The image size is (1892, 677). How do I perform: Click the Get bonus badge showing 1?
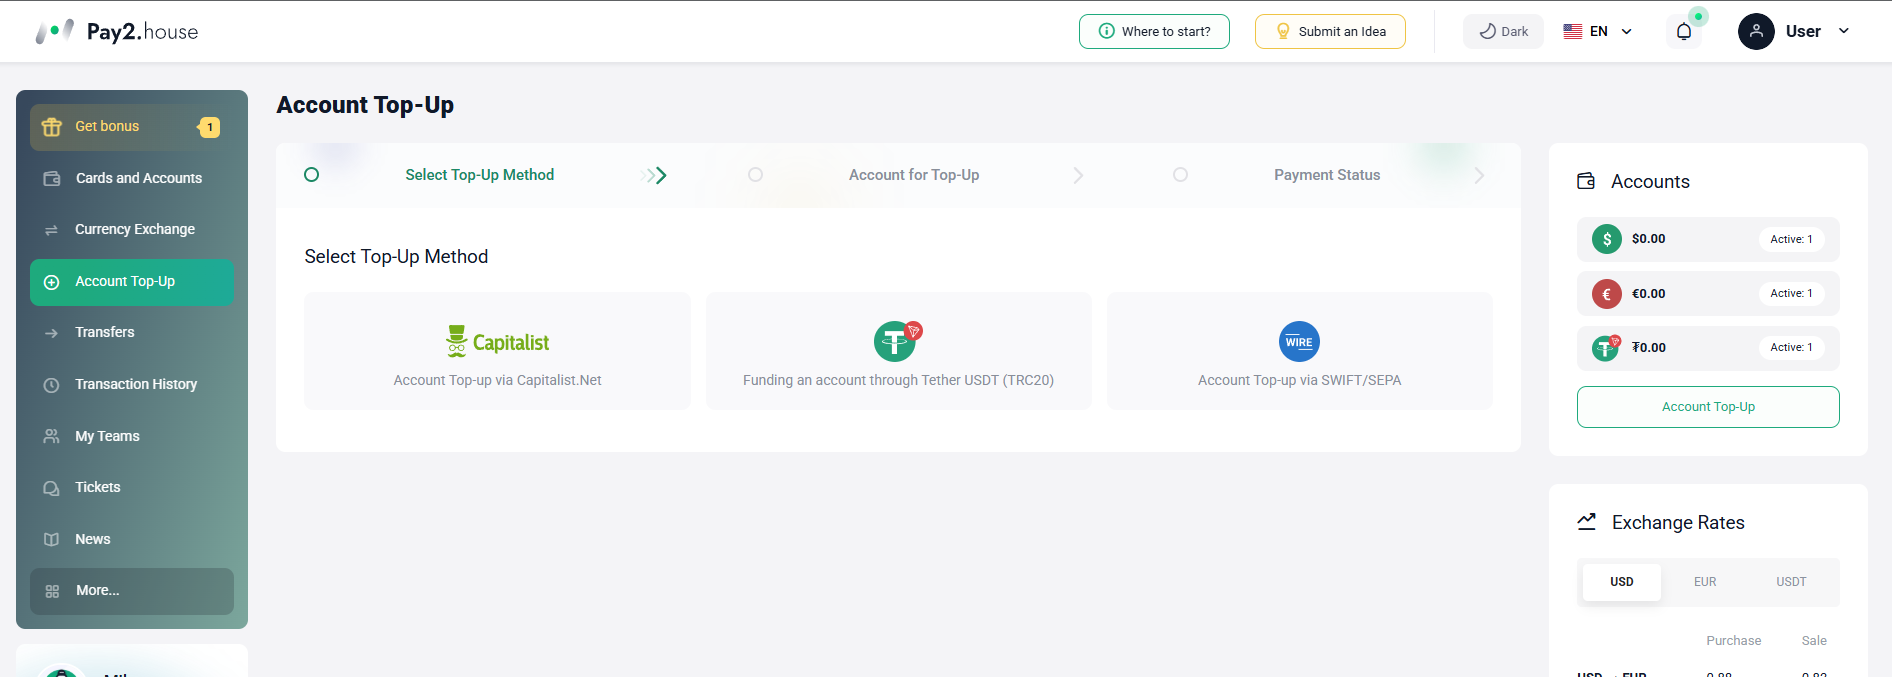tap(209, 127)
